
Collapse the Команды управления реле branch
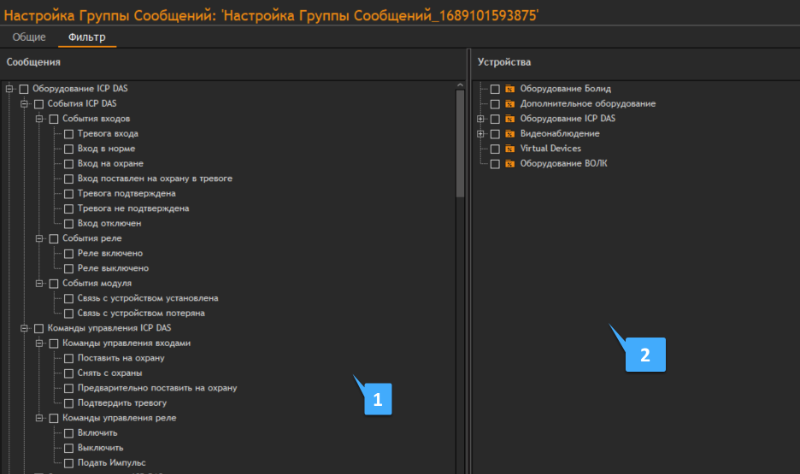39,418
